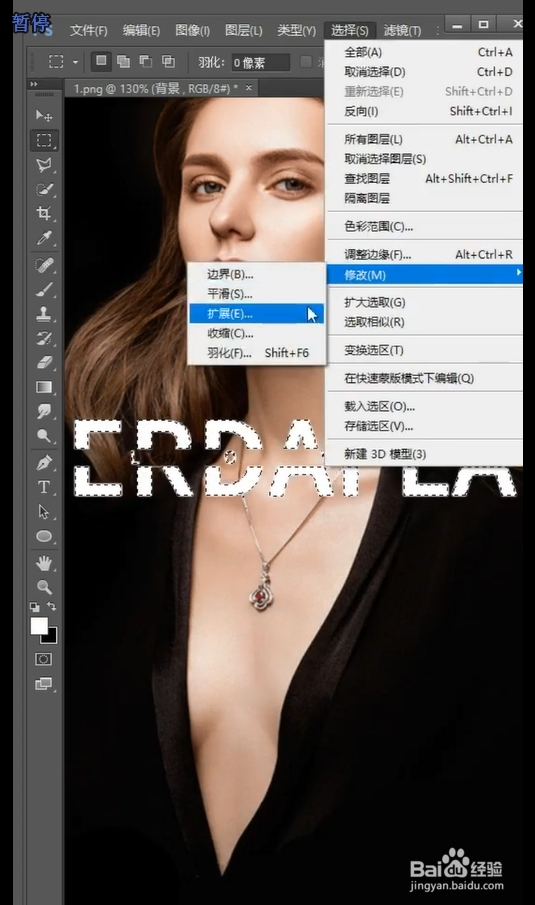Expand the toolbox double-arrow collapse control

point(34,84)
